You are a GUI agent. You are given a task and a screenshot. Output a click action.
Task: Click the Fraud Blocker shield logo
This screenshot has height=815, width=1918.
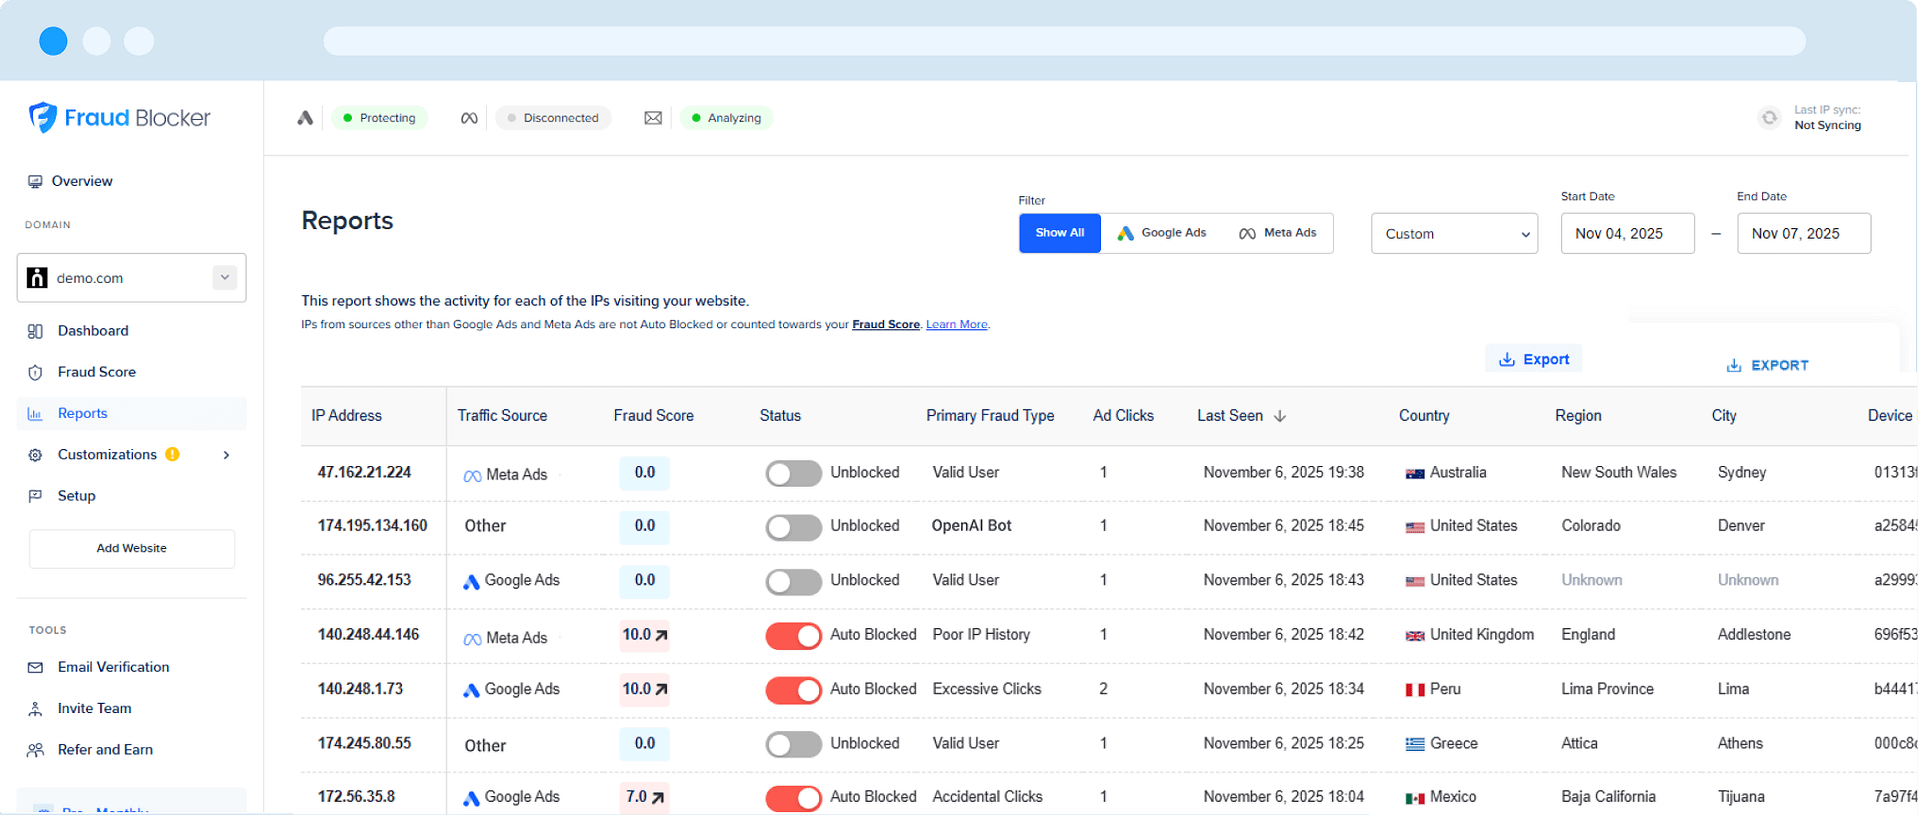tap(43, 117)
